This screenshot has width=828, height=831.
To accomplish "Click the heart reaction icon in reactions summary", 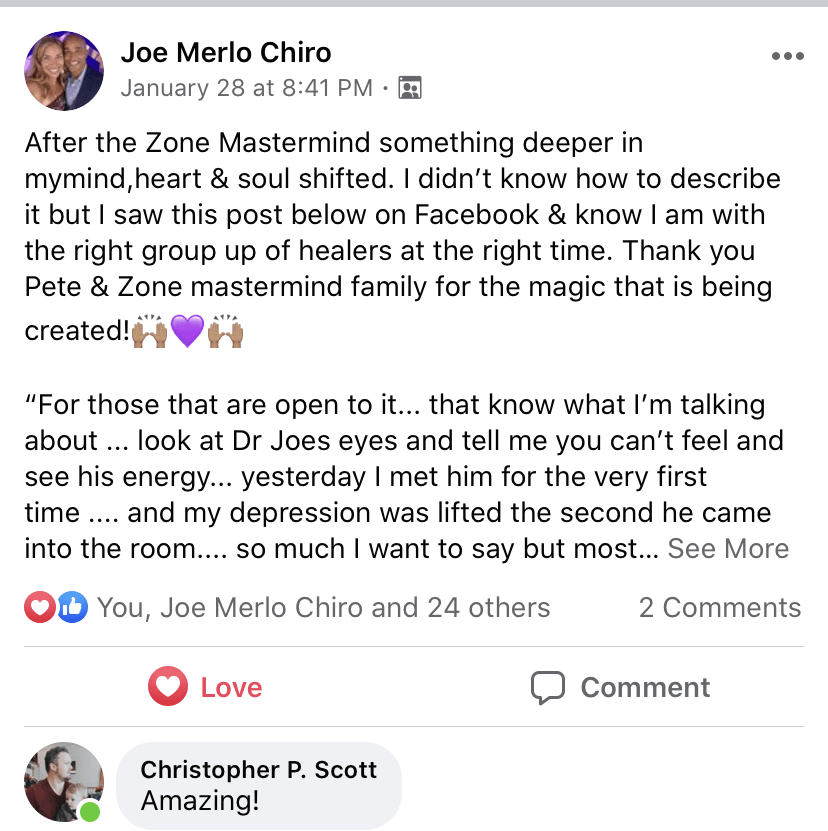I will click(x=39, y=607).
